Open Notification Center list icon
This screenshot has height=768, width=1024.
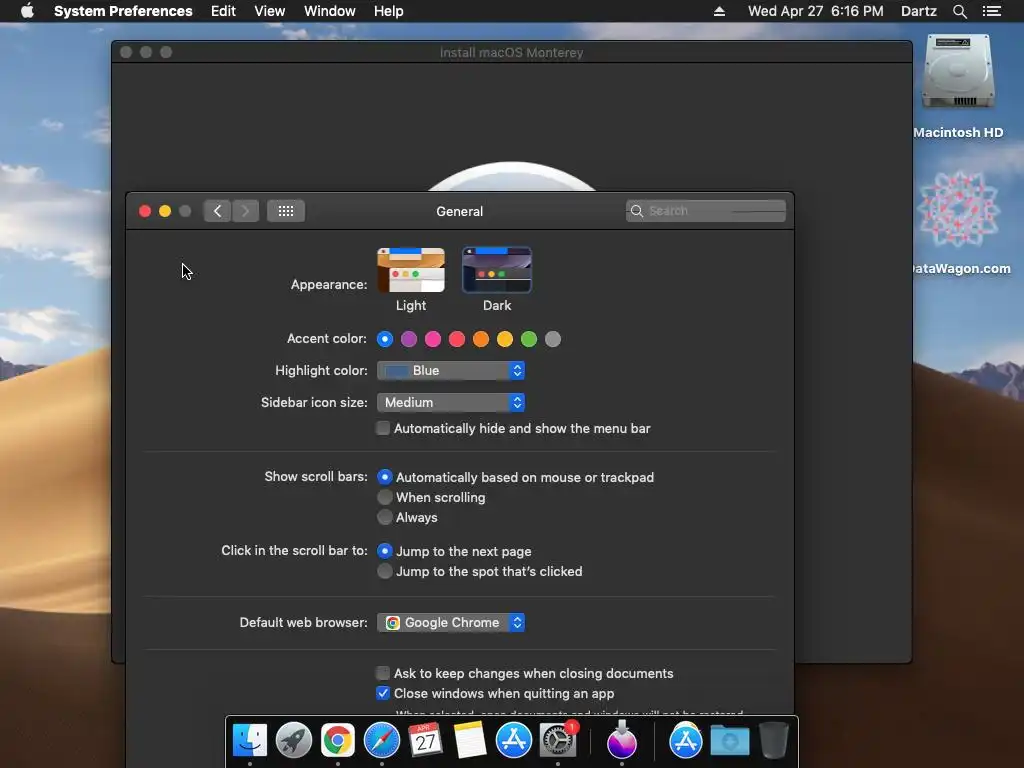(x=992, y=11)
